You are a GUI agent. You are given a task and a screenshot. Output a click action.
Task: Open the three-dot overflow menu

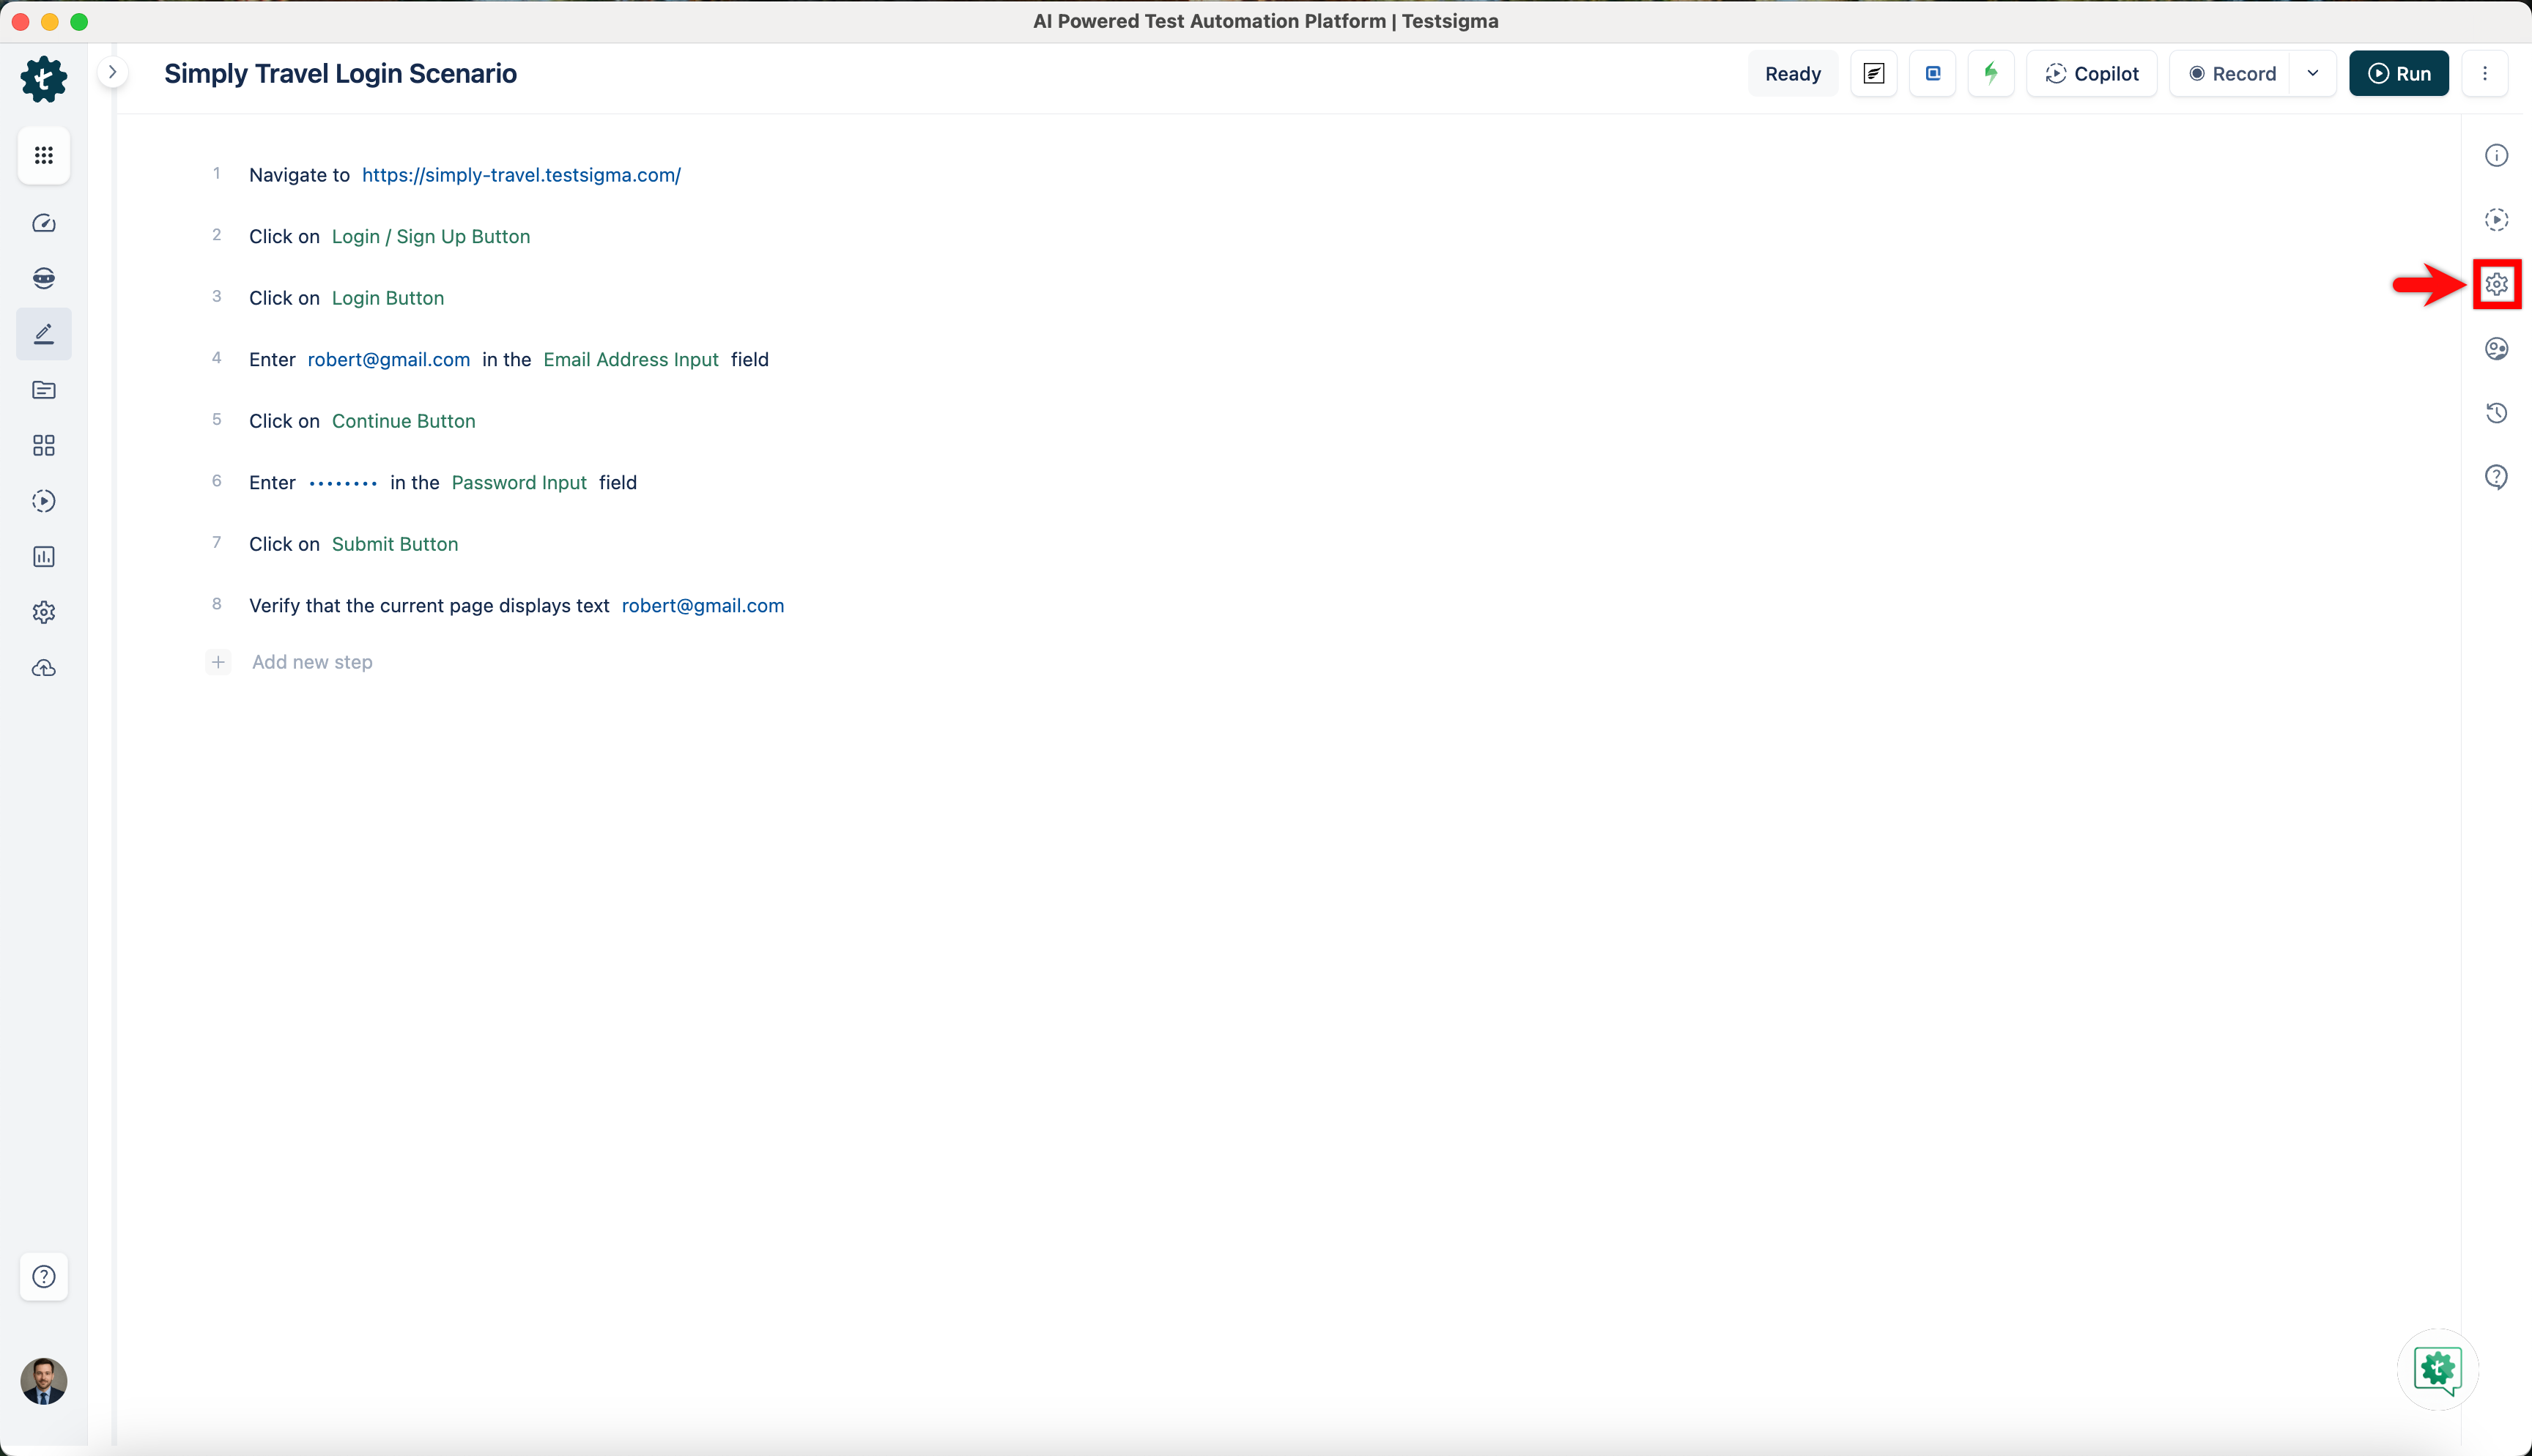2486,73
